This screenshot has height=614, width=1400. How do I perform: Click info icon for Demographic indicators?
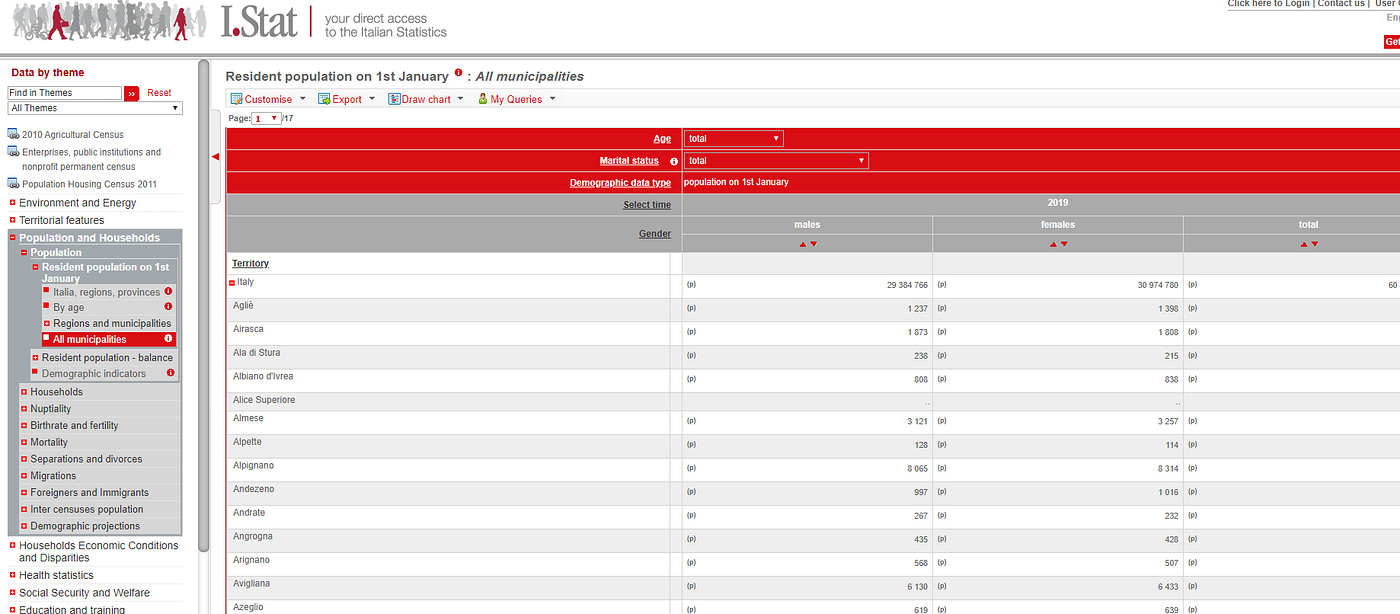coord(171,373)
